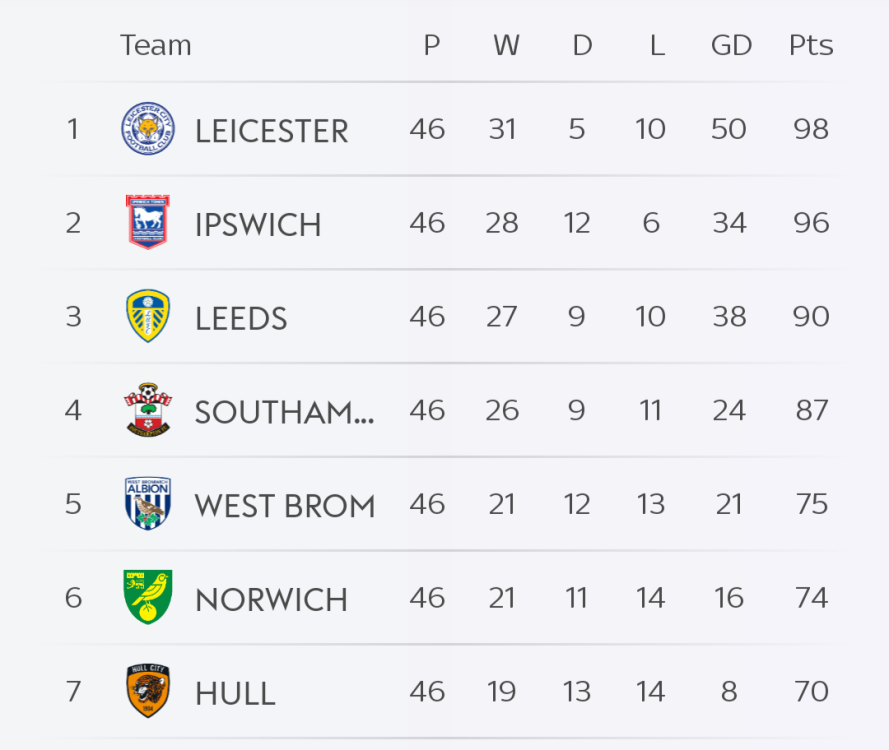Click Hull's goal difference value 8
This screenshot has width=889, height=750.
[x=729, y=690]
